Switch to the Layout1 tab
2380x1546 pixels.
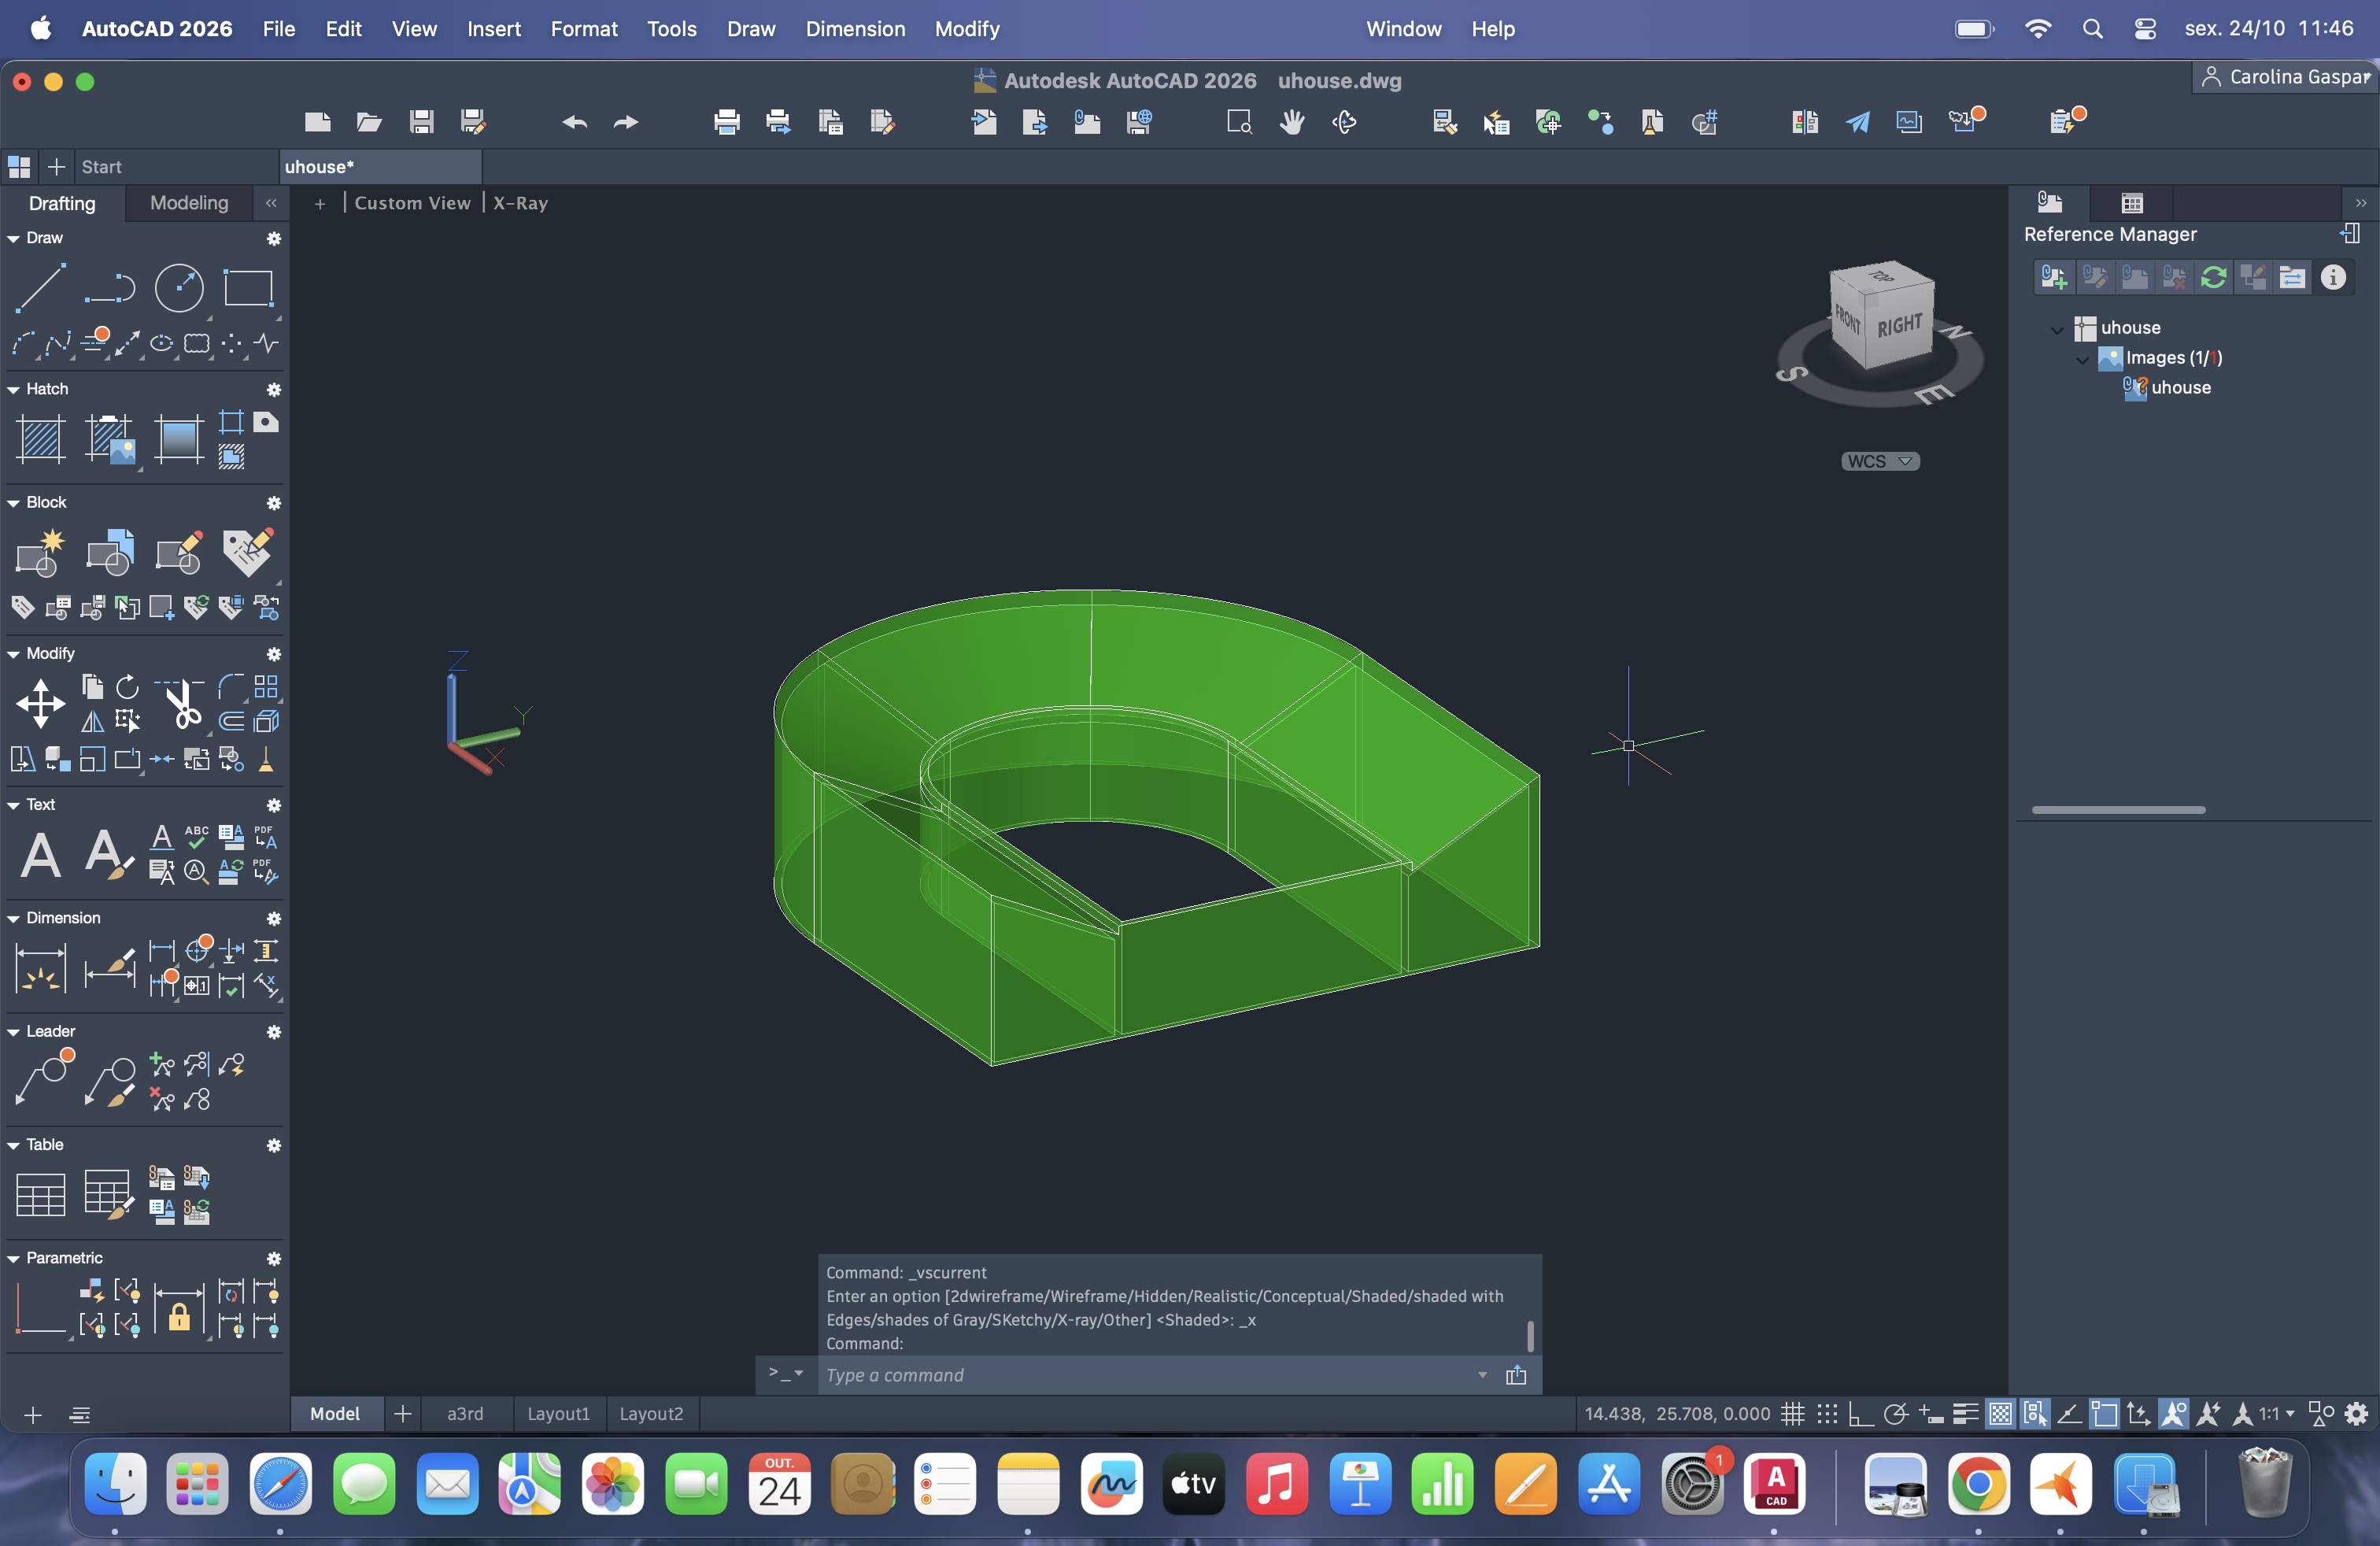[x=558, y=1414]
